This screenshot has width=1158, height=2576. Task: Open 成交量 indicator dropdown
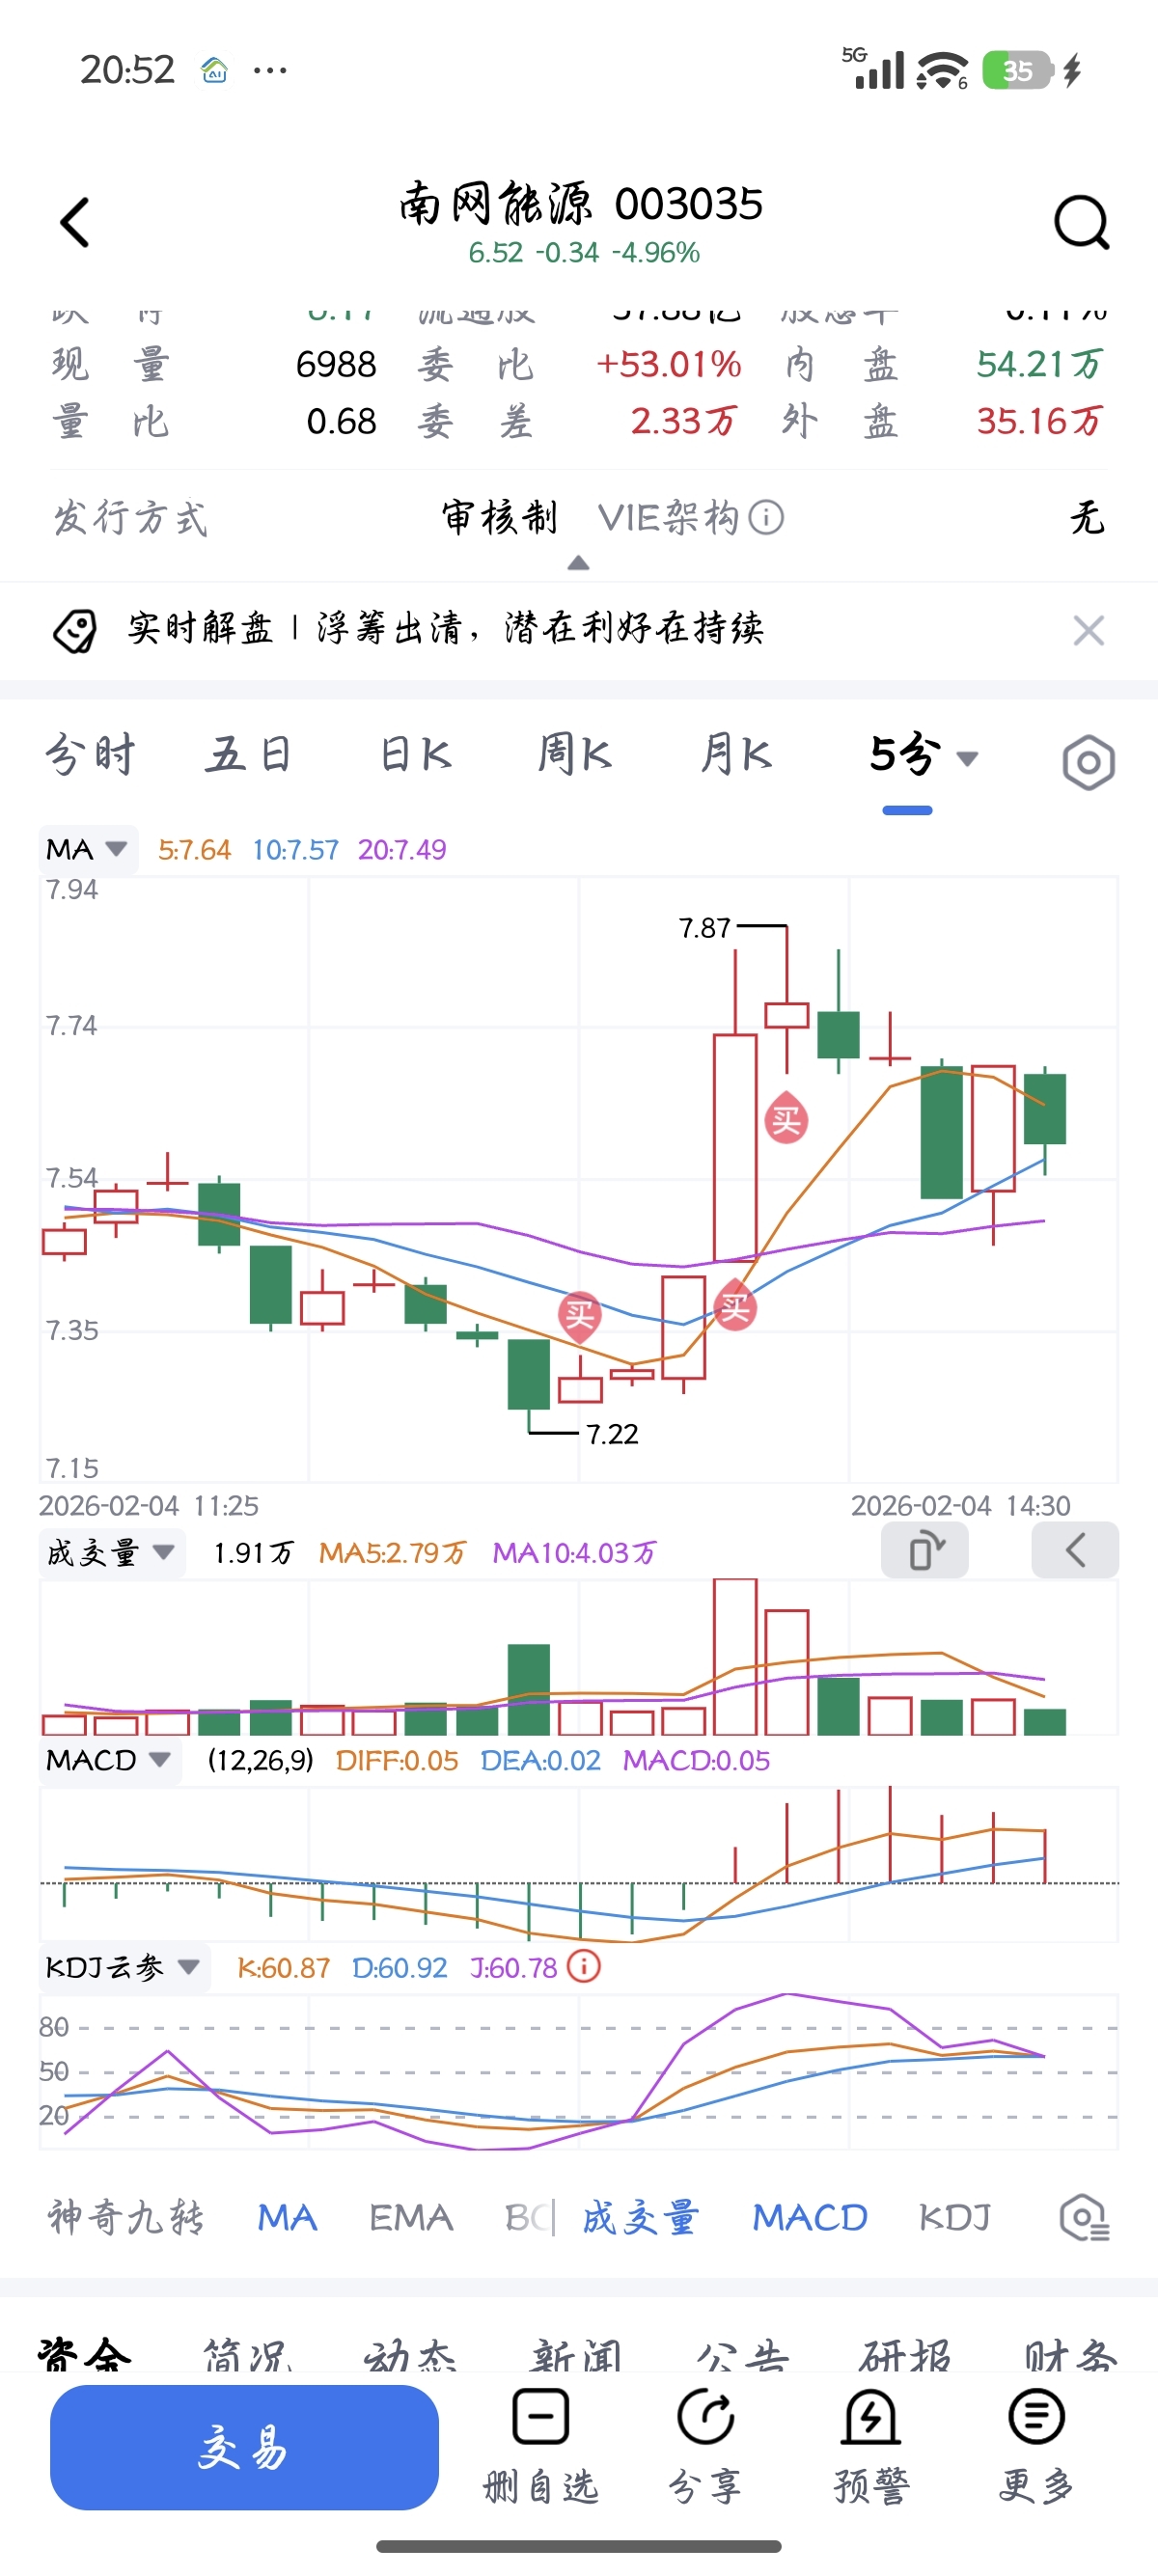click(x=111, y=1553)
